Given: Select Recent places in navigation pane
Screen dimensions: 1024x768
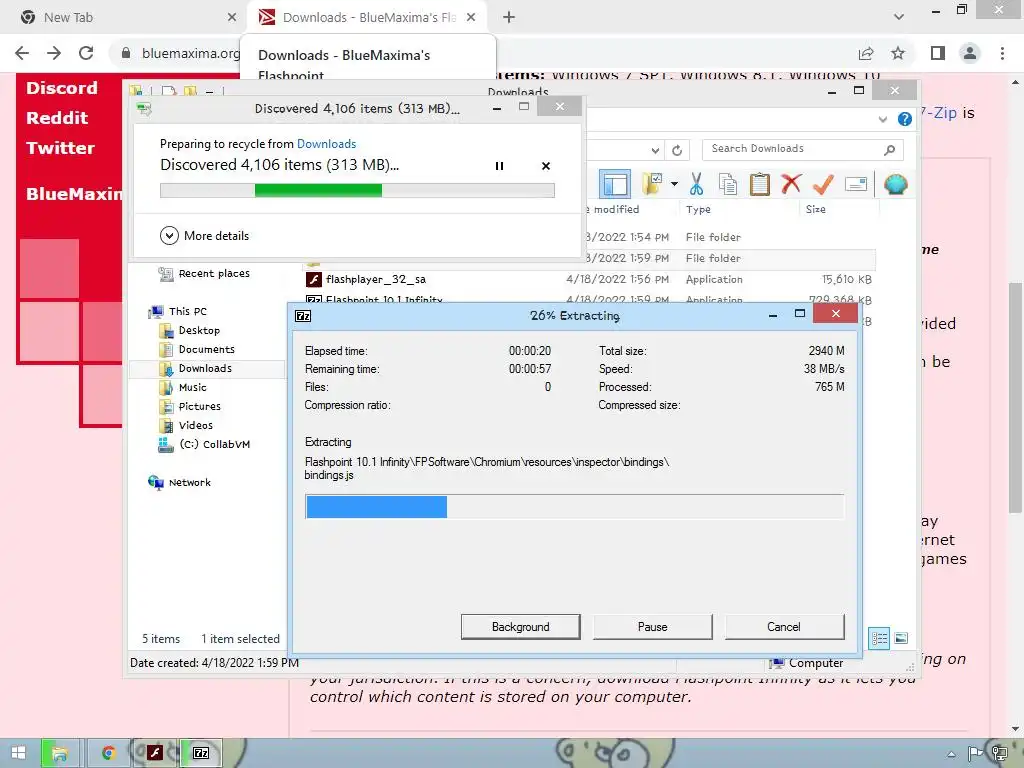Looking at the screenshot, I should [x=204, y=274].
